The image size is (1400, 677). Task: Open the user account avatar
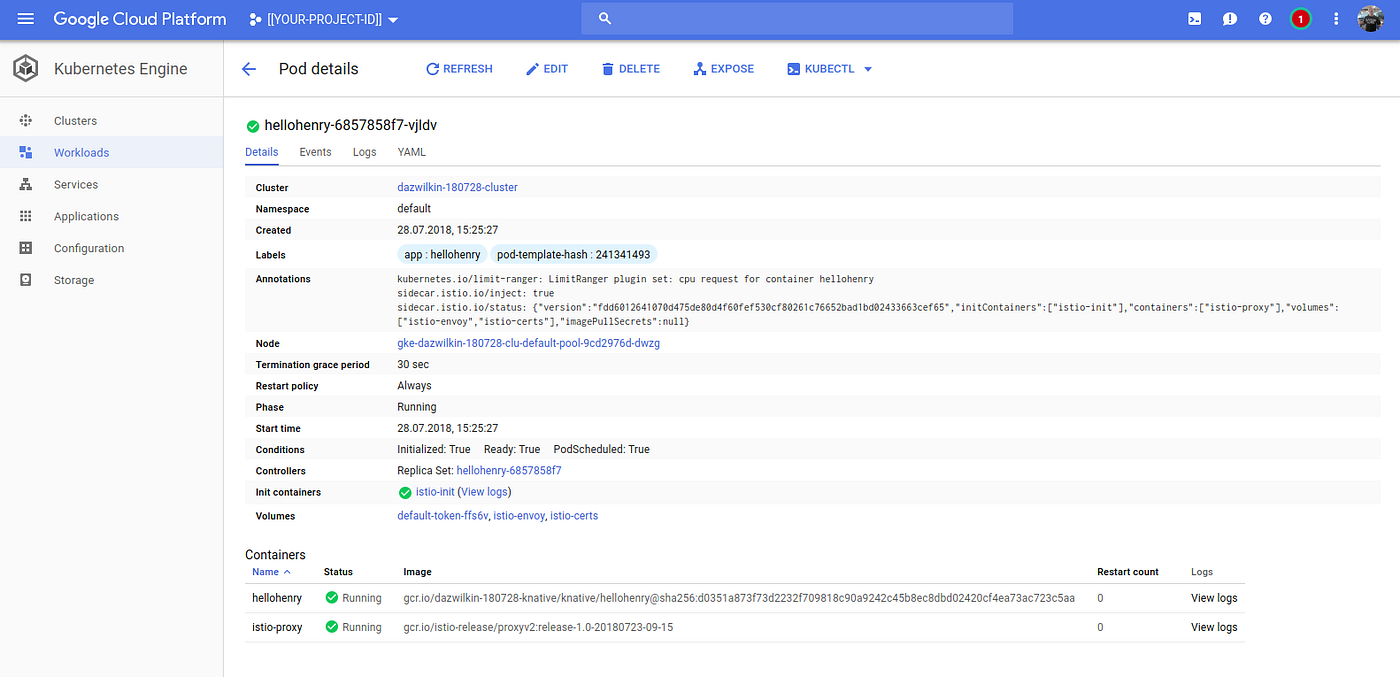tap(1371, 19)
